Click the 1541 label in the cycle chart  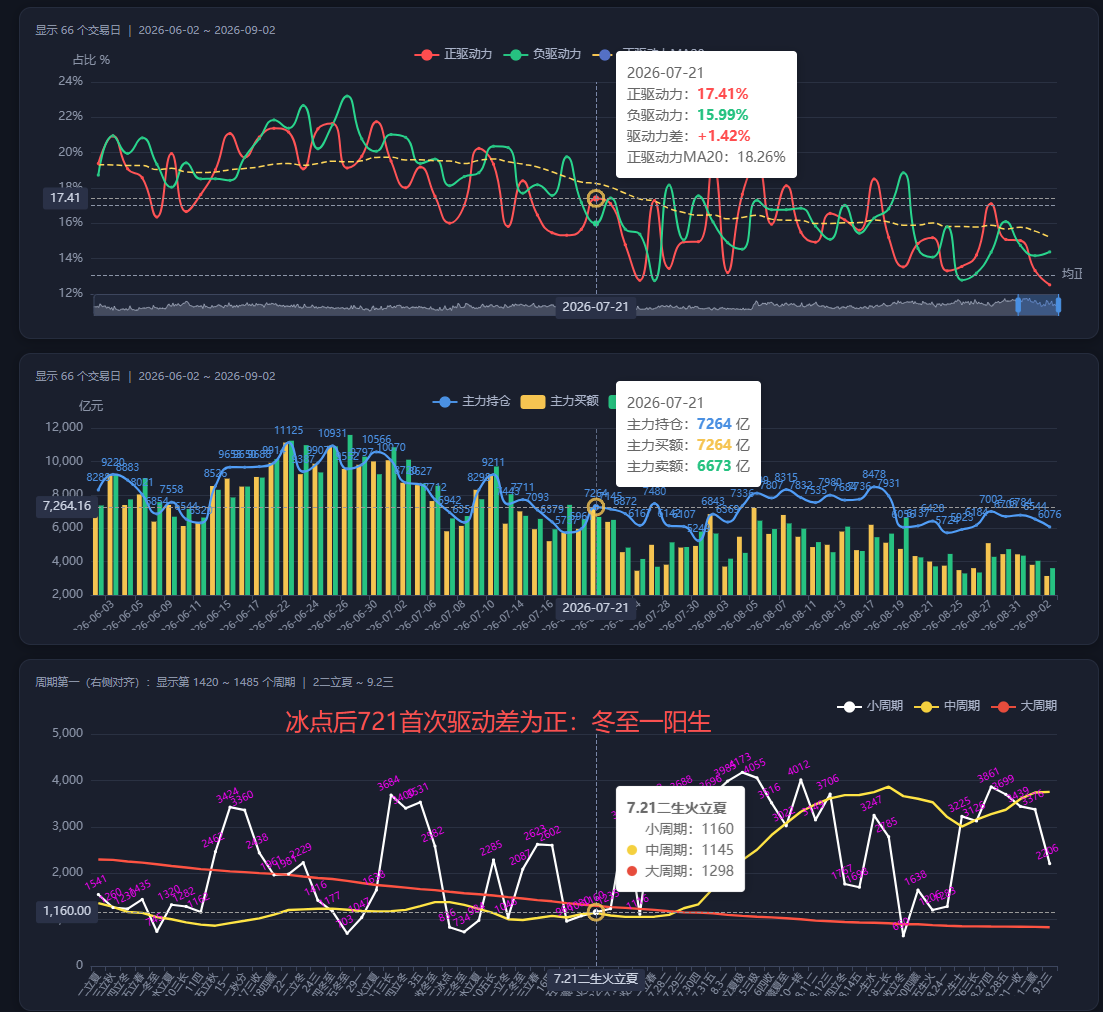click(96, 883)
